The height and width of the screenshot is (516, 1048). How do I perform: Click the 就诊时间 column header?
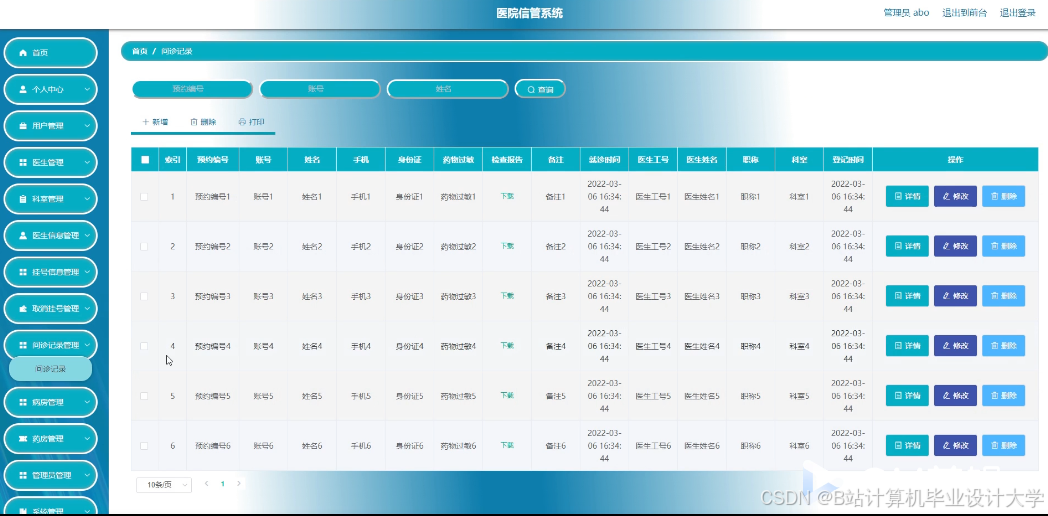(x=605, y=160)
